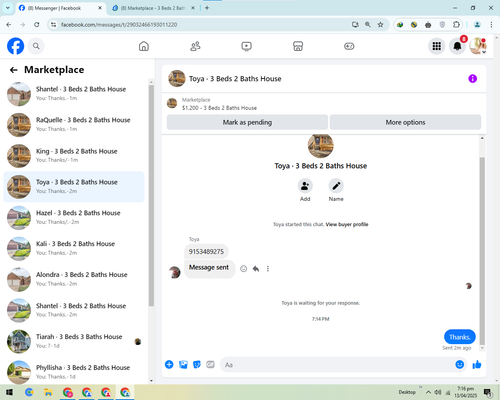Open the Video (Watch) tab icon
Image resolution: width=500 pixels, height=400 pixels.
(x=247, y=46)
